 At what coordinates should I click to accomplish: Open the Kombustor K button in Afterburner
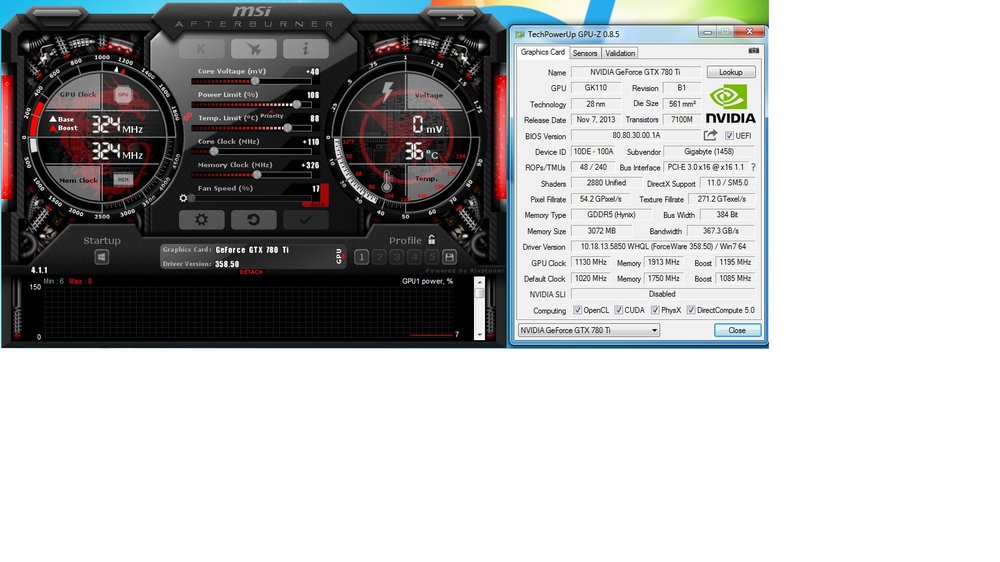(x=202, y=48)
